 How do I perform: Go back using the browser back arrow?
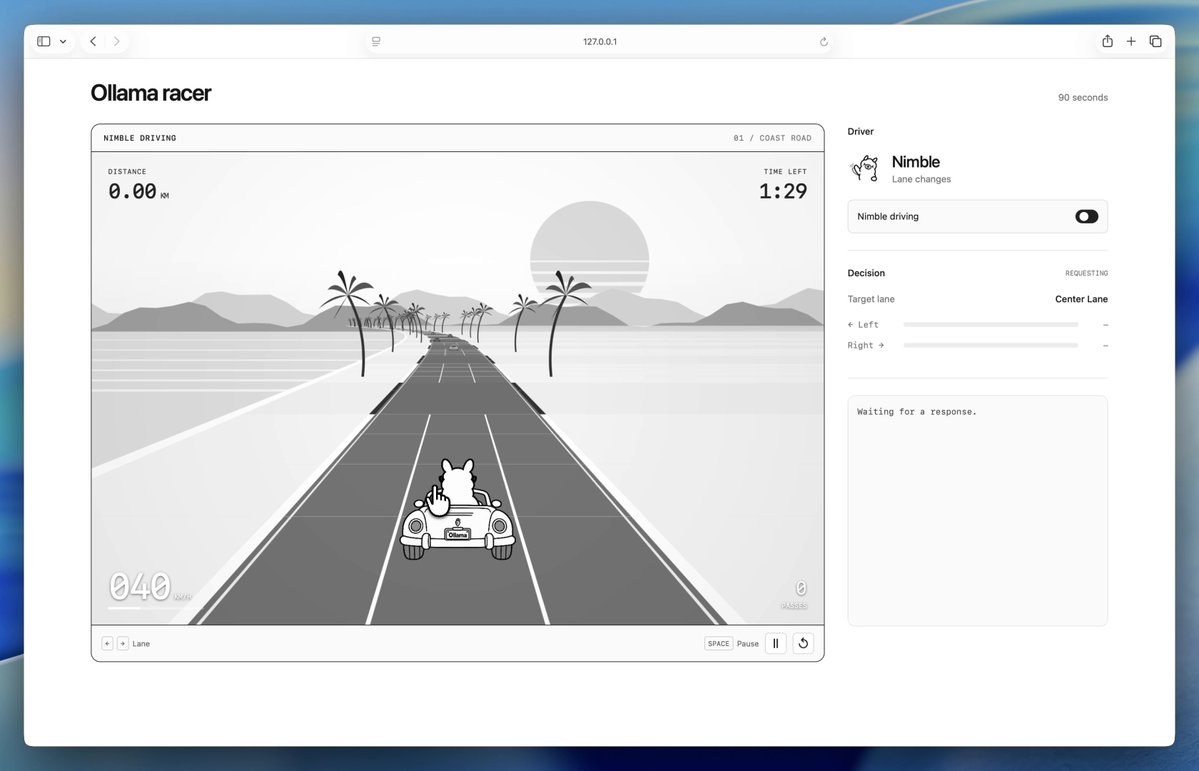[93, 41]
